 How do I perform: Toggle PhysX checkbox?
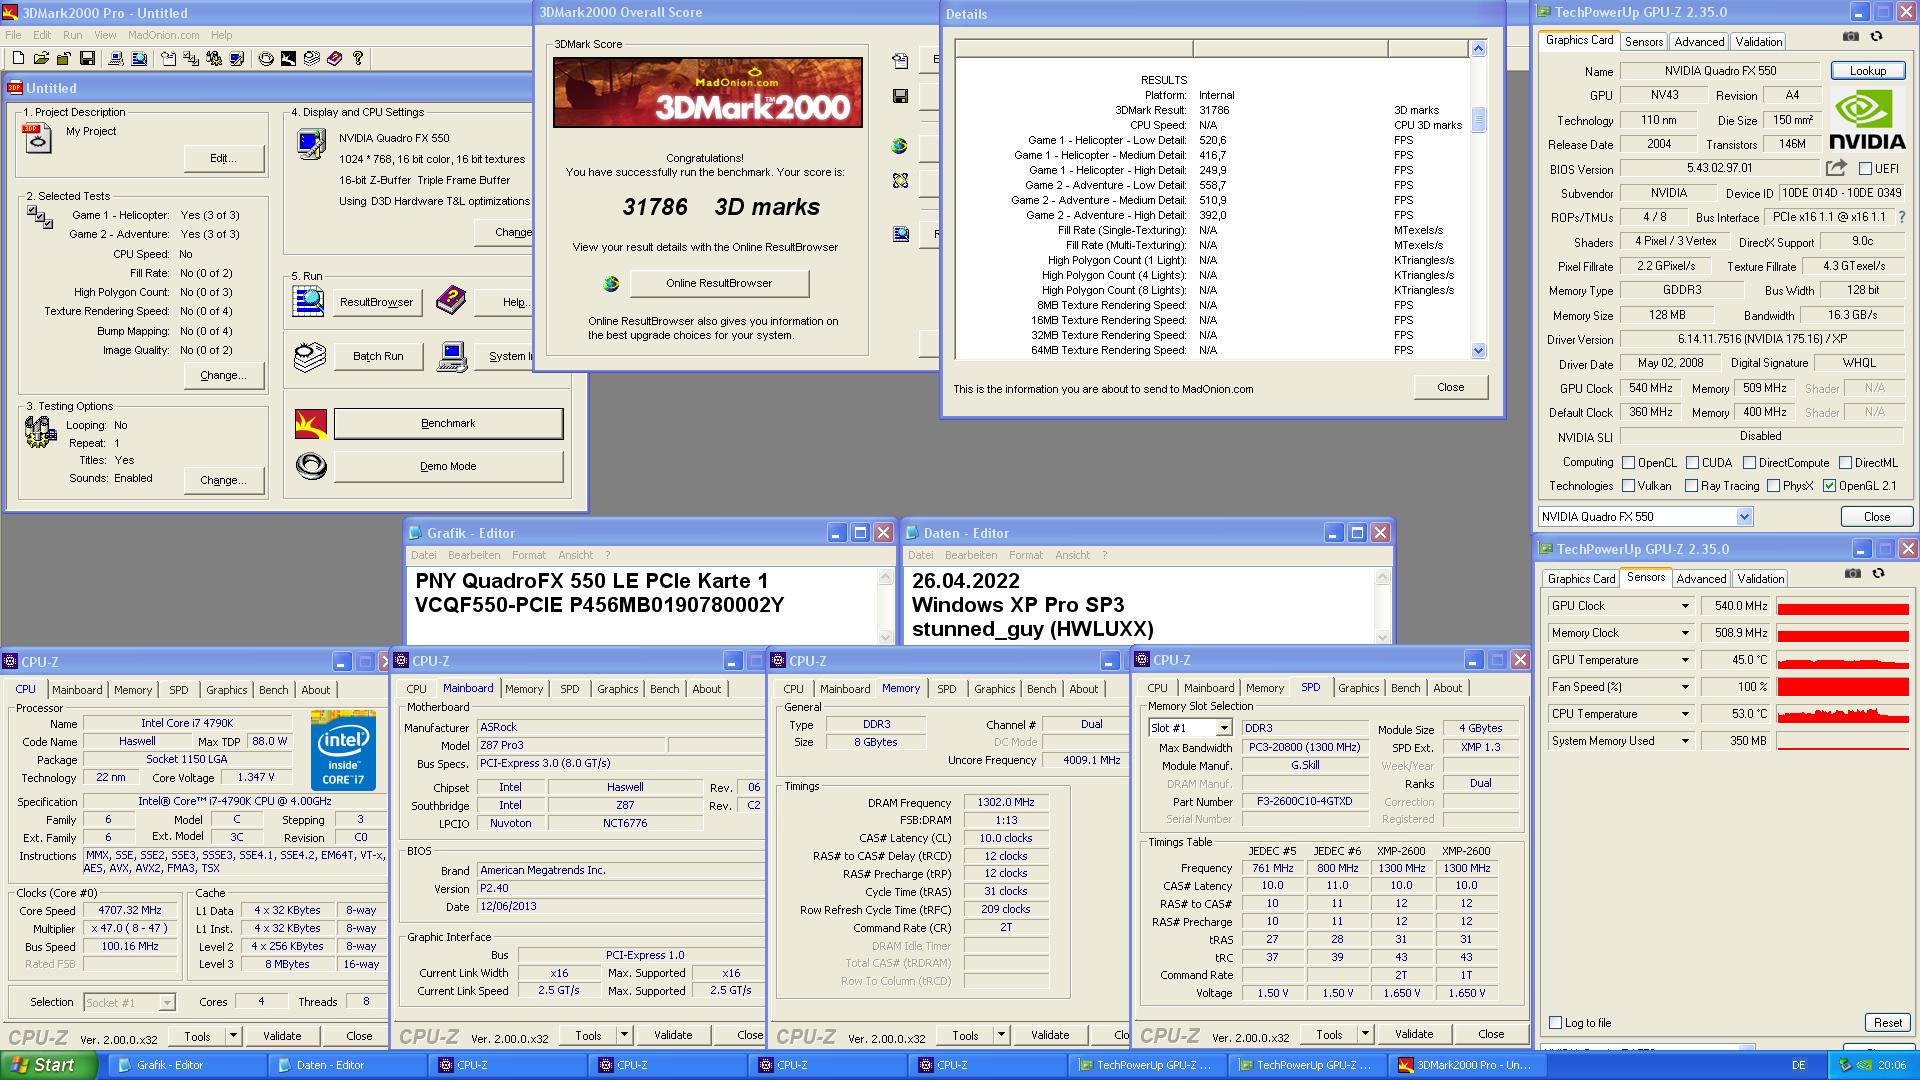click(x=1773, y=486)
